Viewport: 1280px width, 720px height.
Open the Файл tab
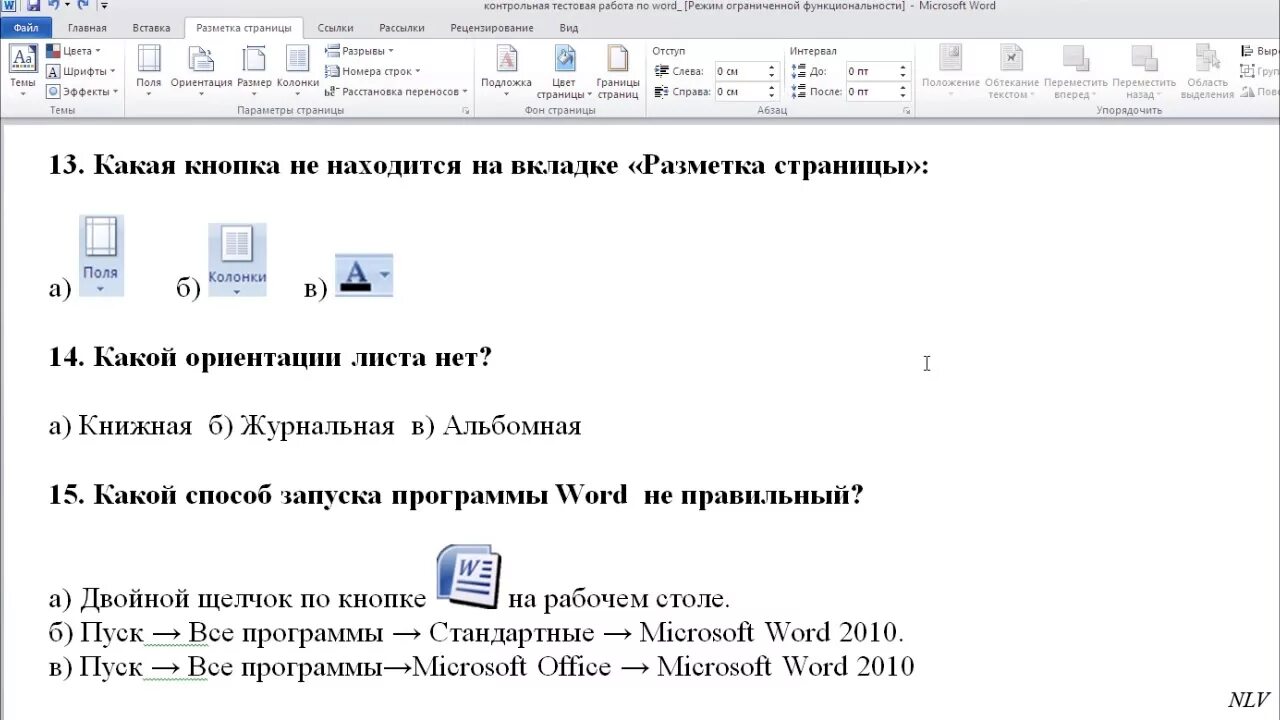(x=27, y=28)
